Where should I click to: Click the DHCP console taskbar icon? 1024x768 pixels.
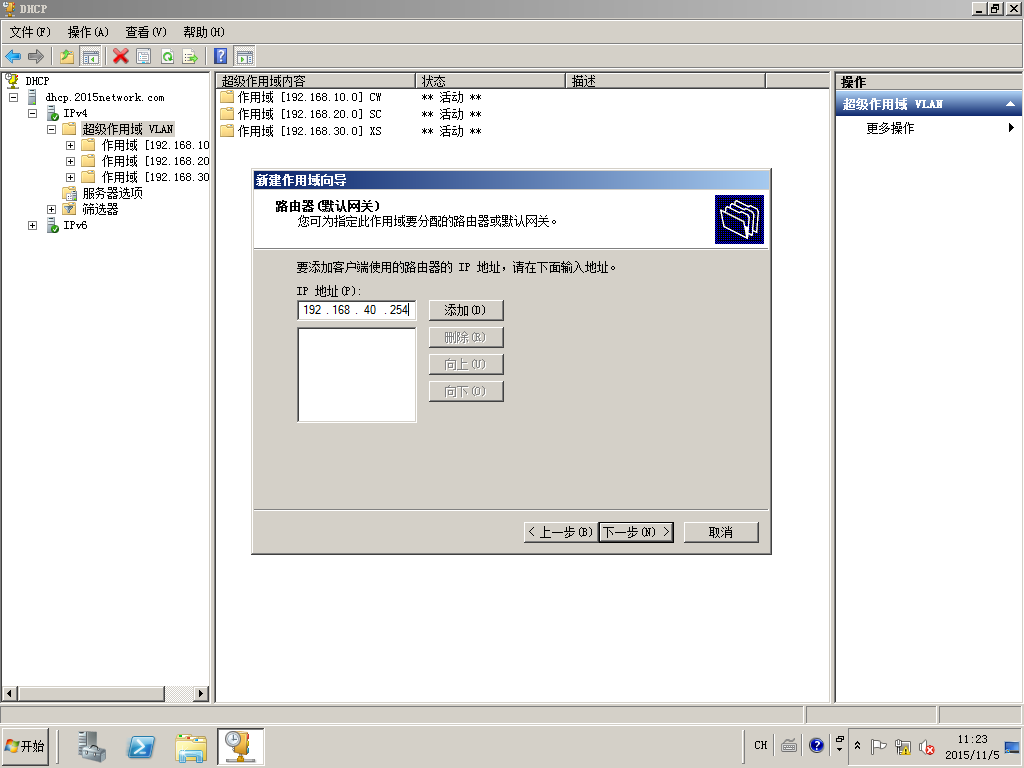[x=240, y=746]
